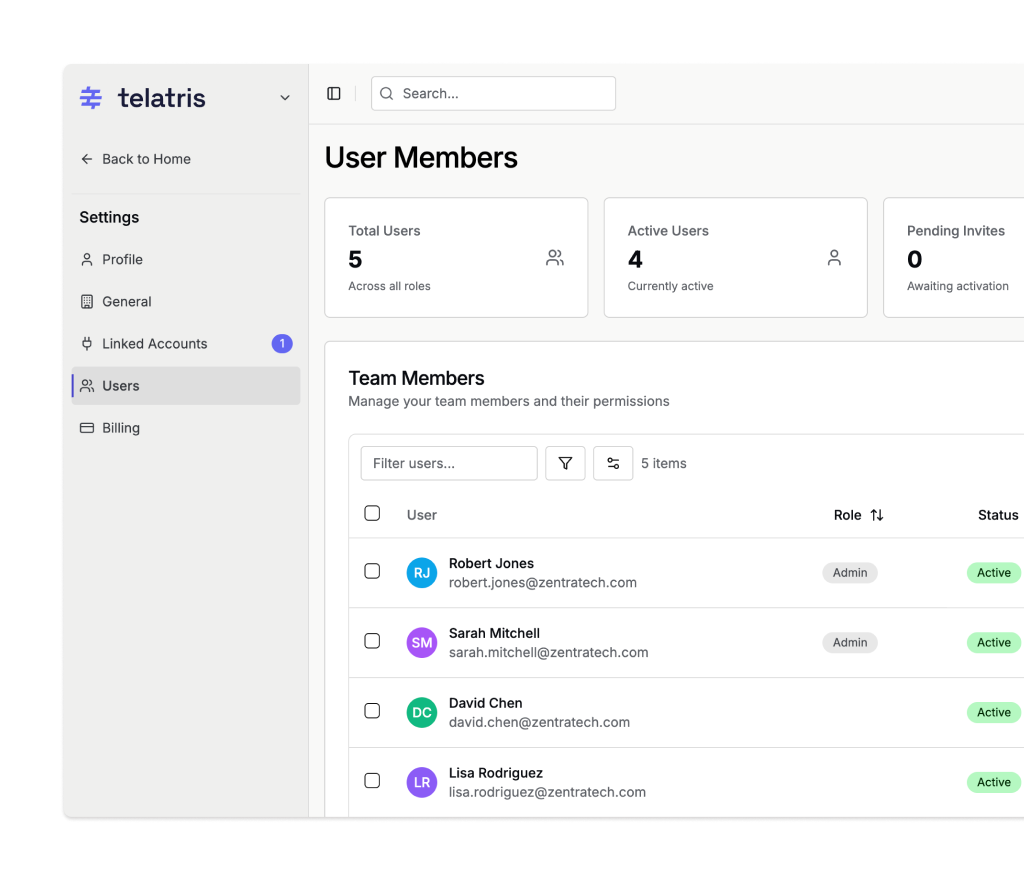Image resolution: width=1024 pixels, height=881 pixels.
Task: Open the workspace switcher chevron next to telatris
Action: pyautogui.click(x=284, y=97)
